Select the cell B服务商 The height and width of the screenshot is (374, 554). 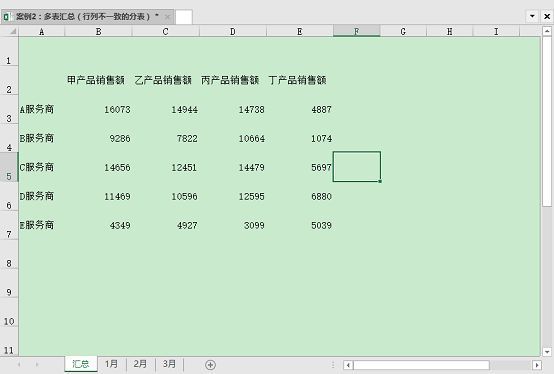click(42, 138)
